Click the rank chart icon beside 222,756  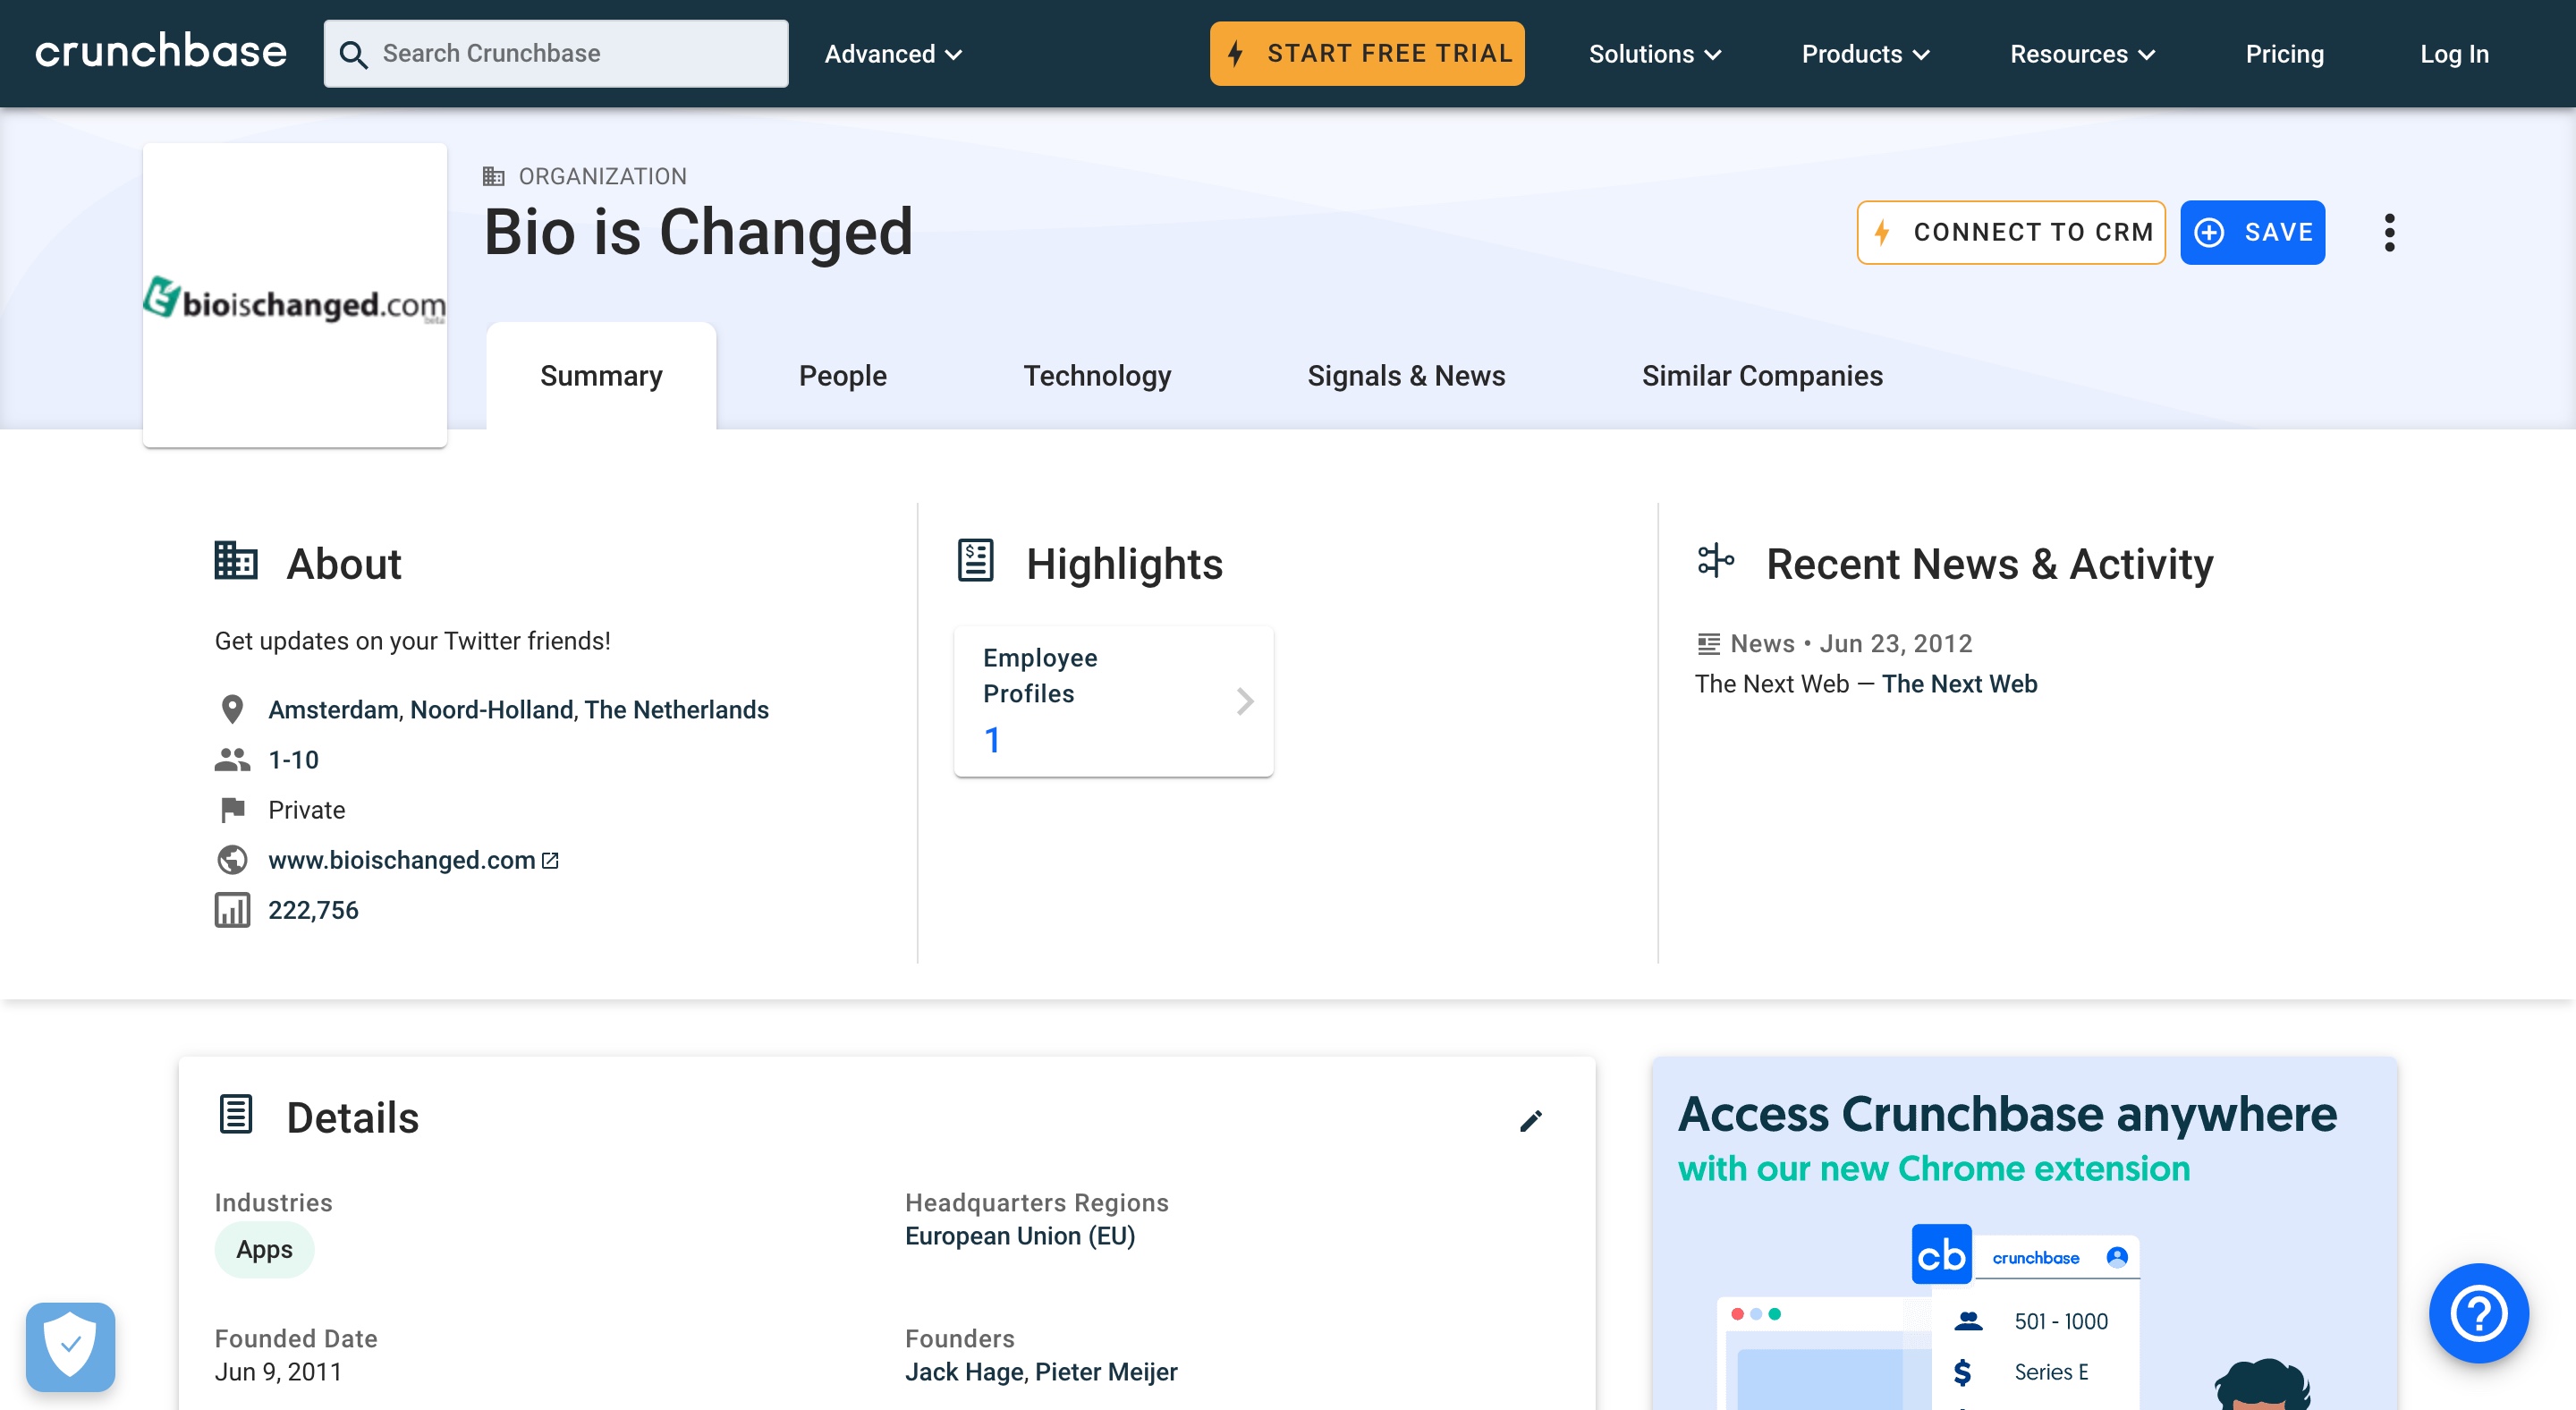(x=232, y=910)
